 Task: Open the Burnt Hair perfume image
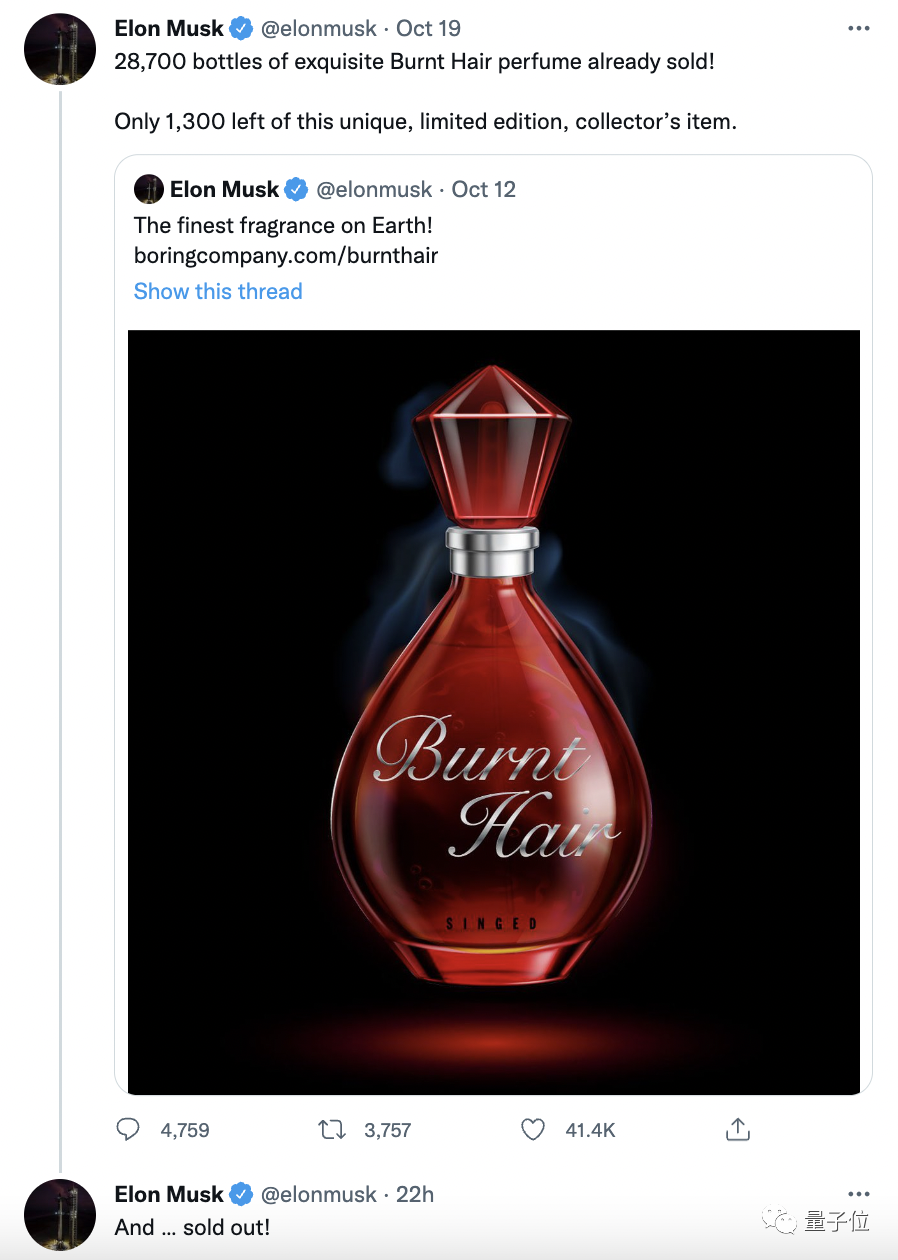pos(494,711)
